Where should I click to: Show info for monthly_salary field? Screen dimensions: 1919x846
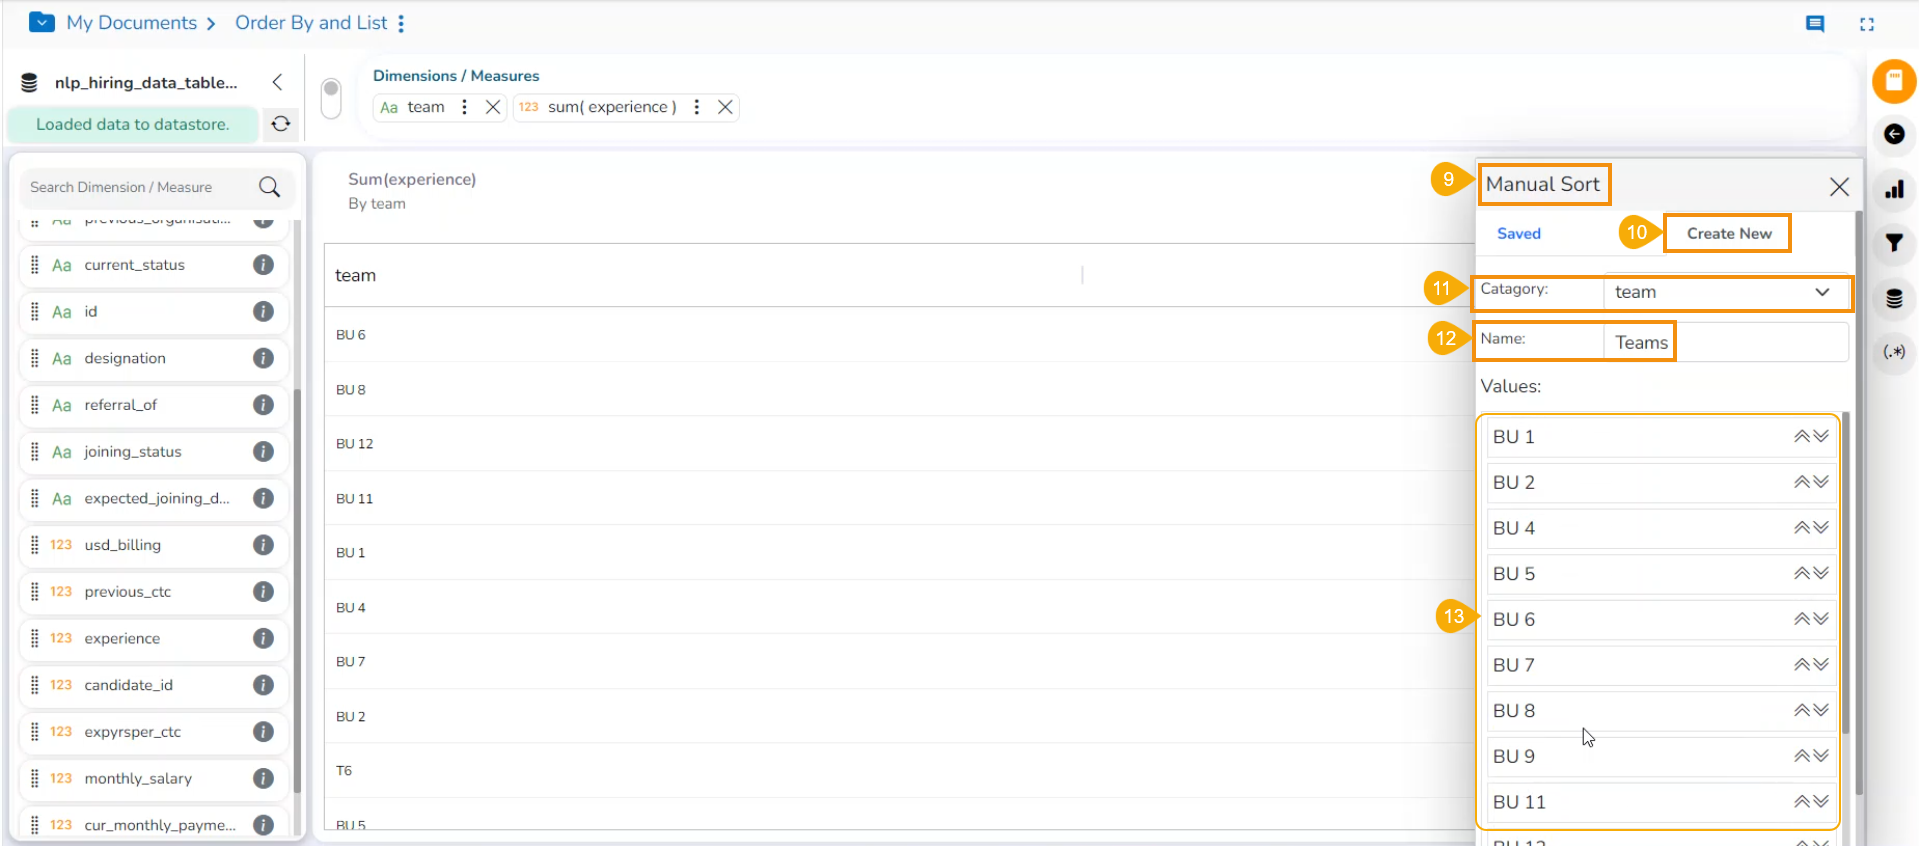pyautogui.click(x=264, y=778)
